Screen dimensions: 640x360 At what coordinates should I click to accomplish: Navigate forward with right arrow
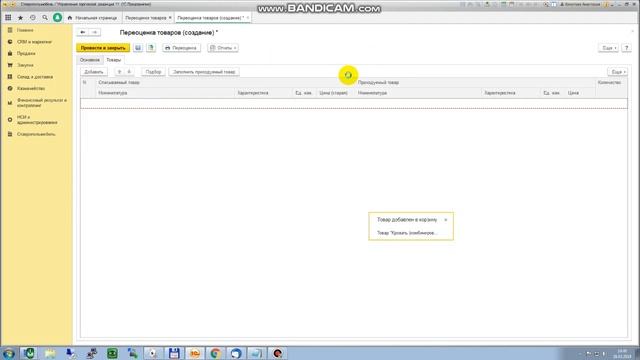pos(95,32)
